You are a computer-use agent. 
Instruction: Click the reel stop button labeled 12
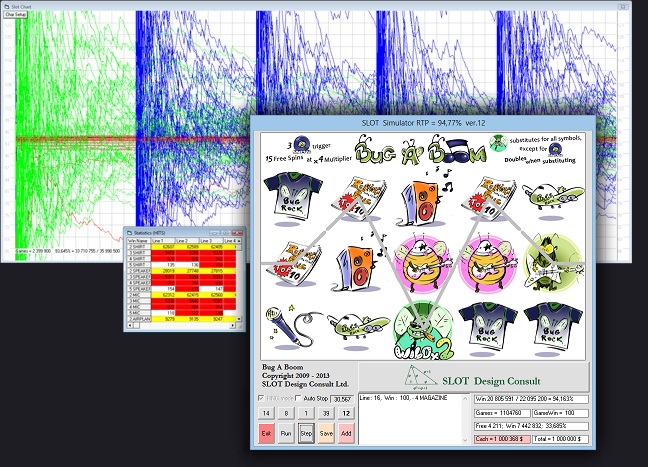pos(346,413)
